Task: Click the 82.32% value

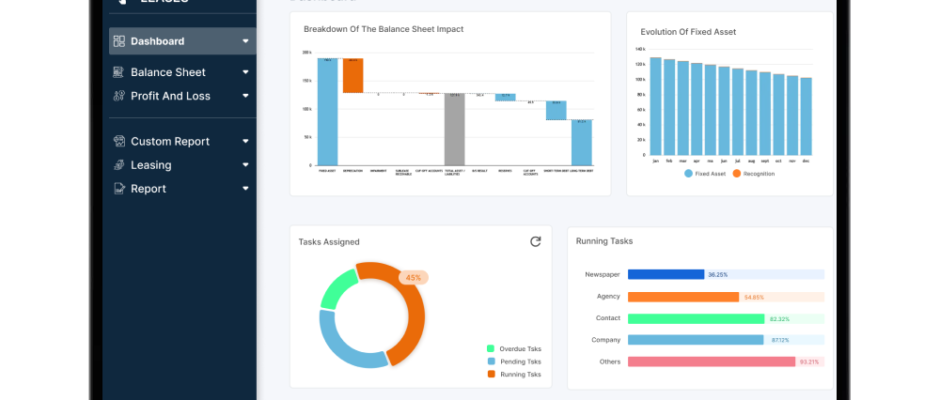Action: [x=780, y=319]
